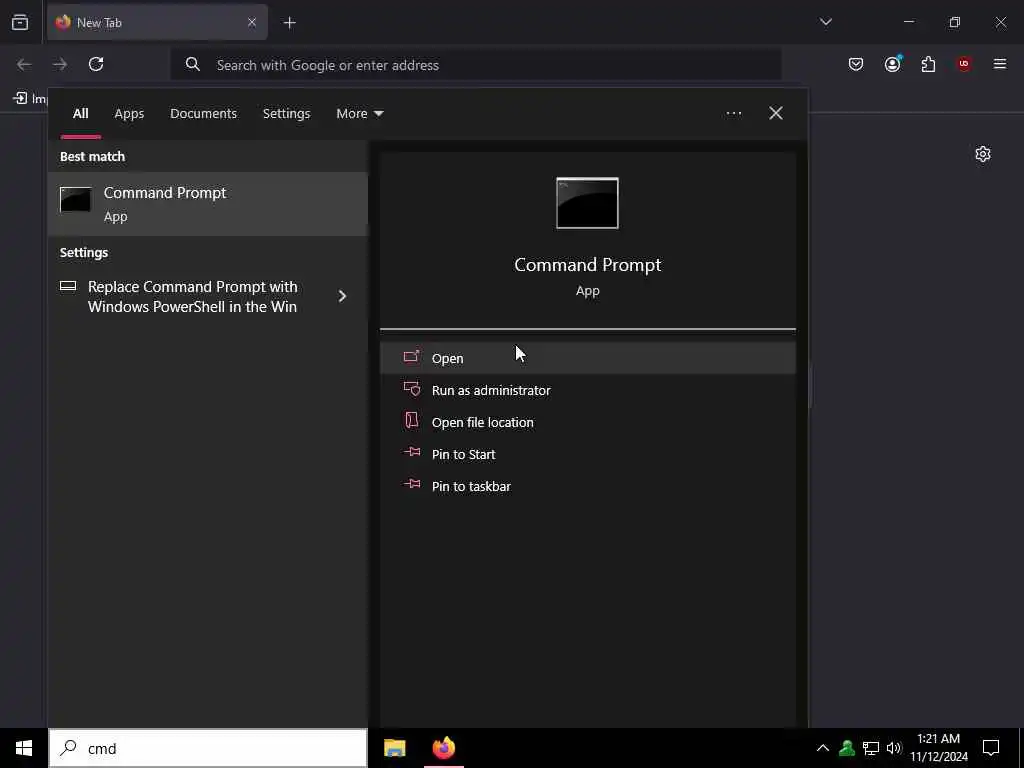
Task: Close the New Tab tab in Firefox
Action: pos(252,23)
